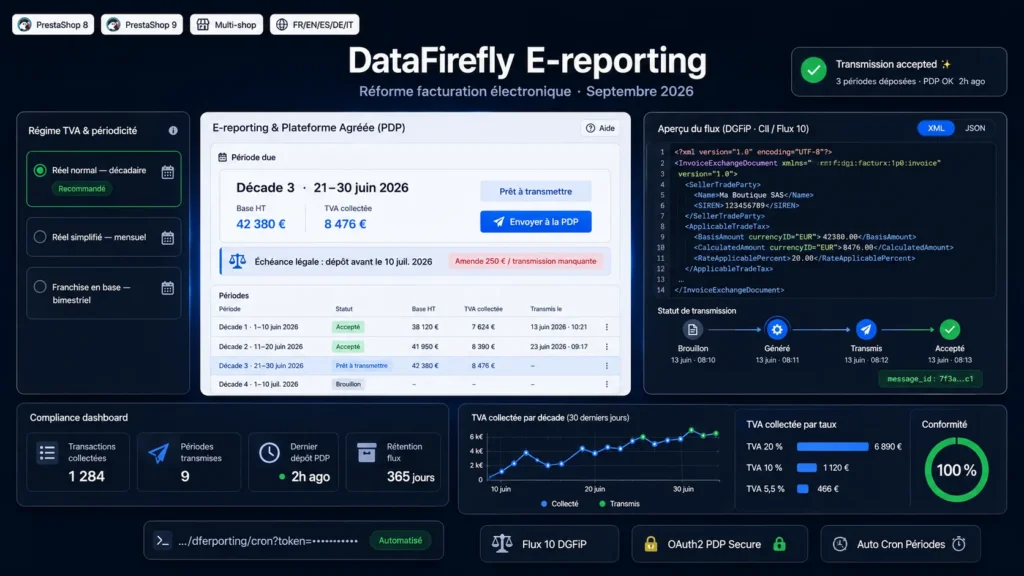
Task: Click the Brouillon document step icon
Action: [693, 330]
